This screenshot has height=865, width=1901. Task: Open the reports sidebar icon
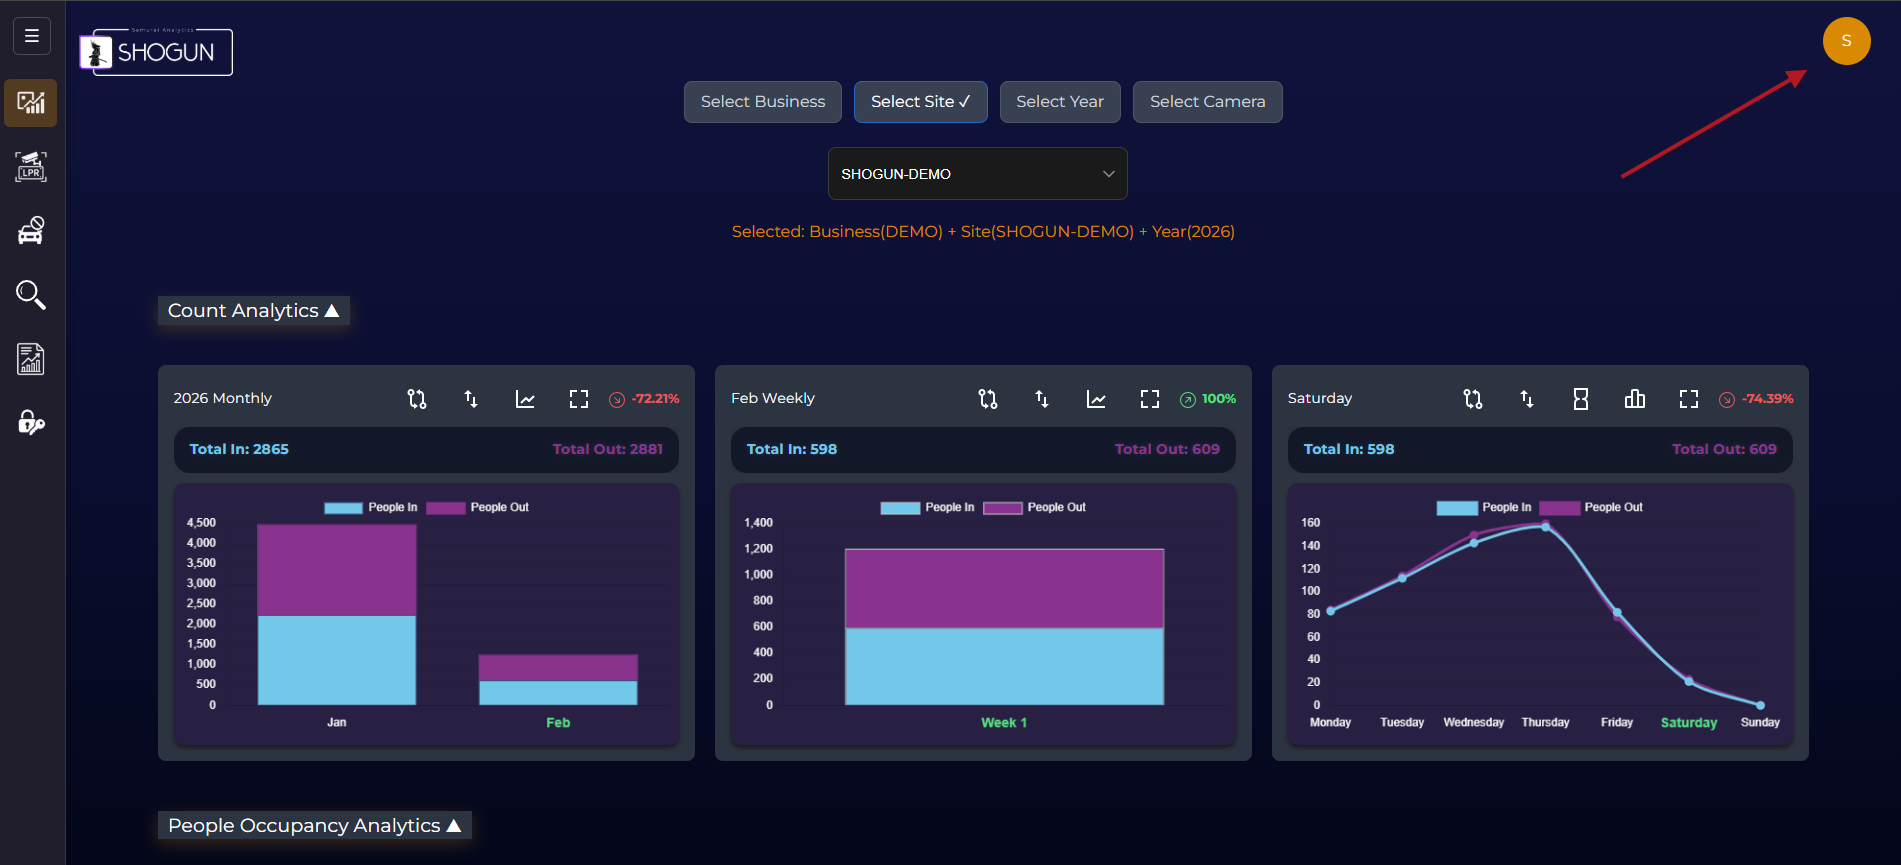31,359
